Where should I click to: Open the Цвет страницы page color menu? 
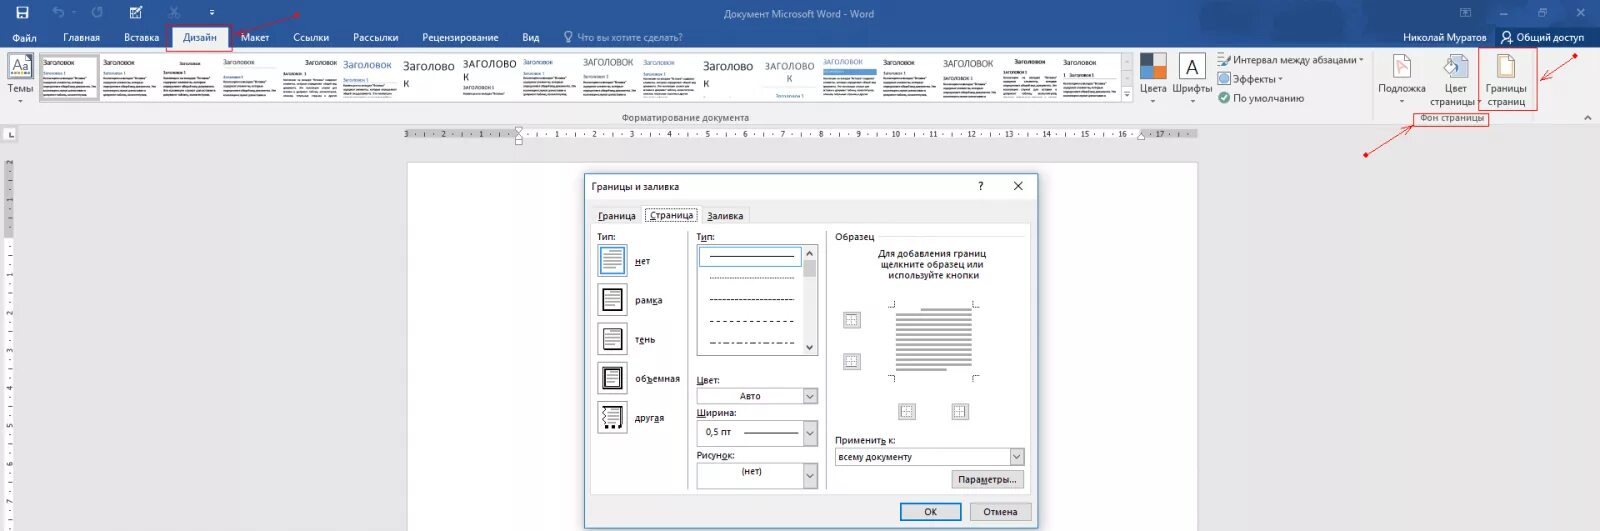1455,80
